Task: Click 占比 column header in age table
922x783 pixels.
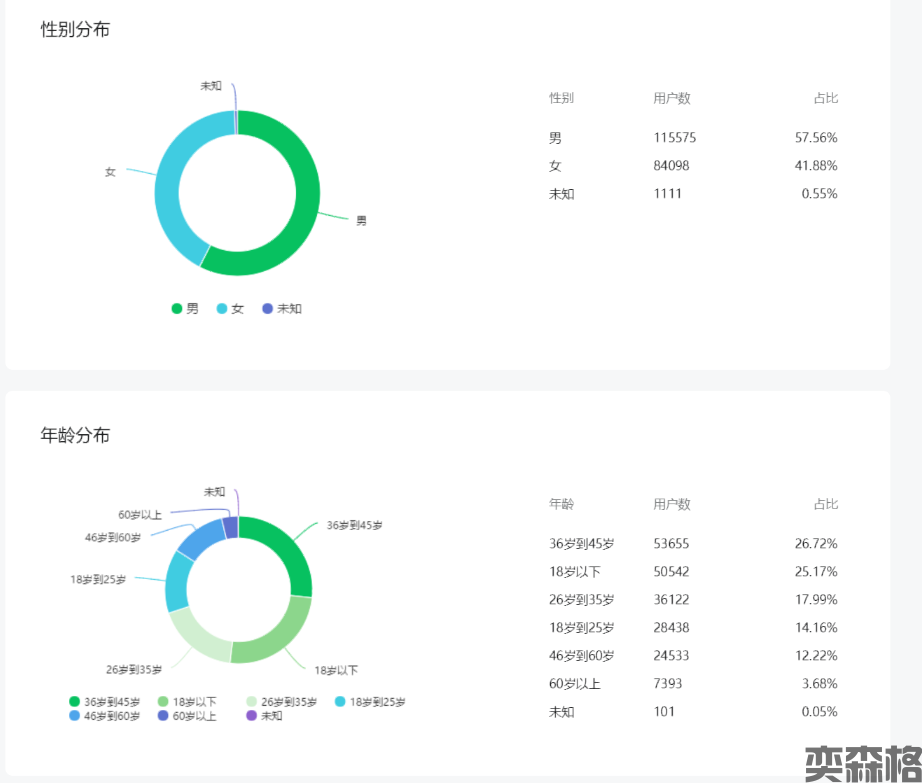Action: (825, 504)
